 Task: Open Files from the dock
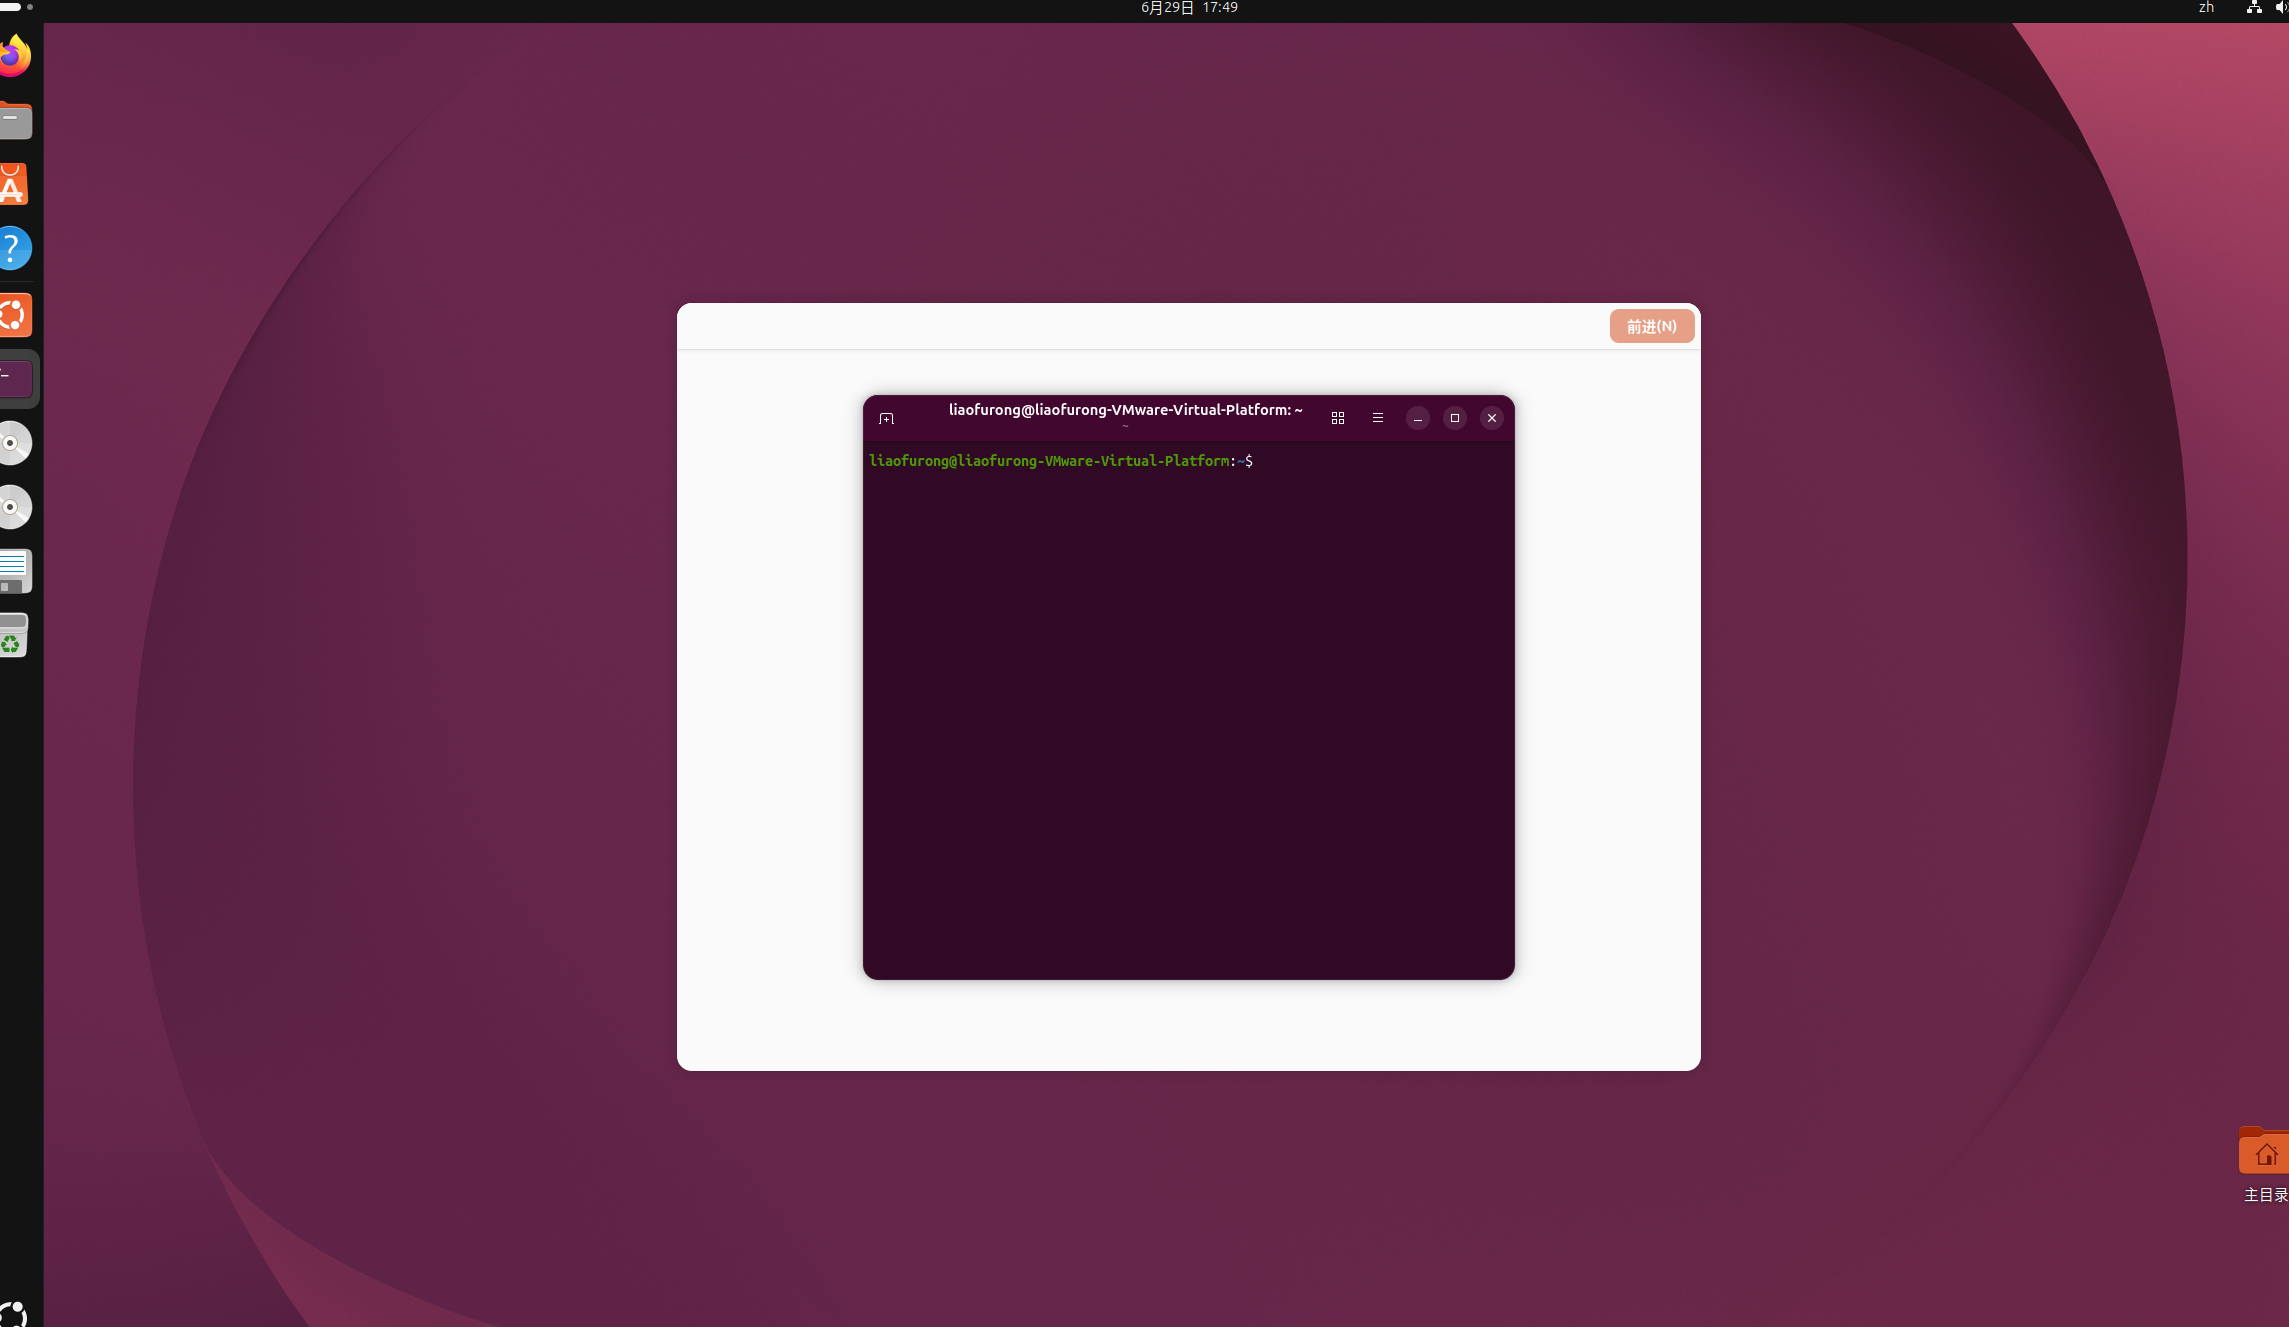coord(14,120)
